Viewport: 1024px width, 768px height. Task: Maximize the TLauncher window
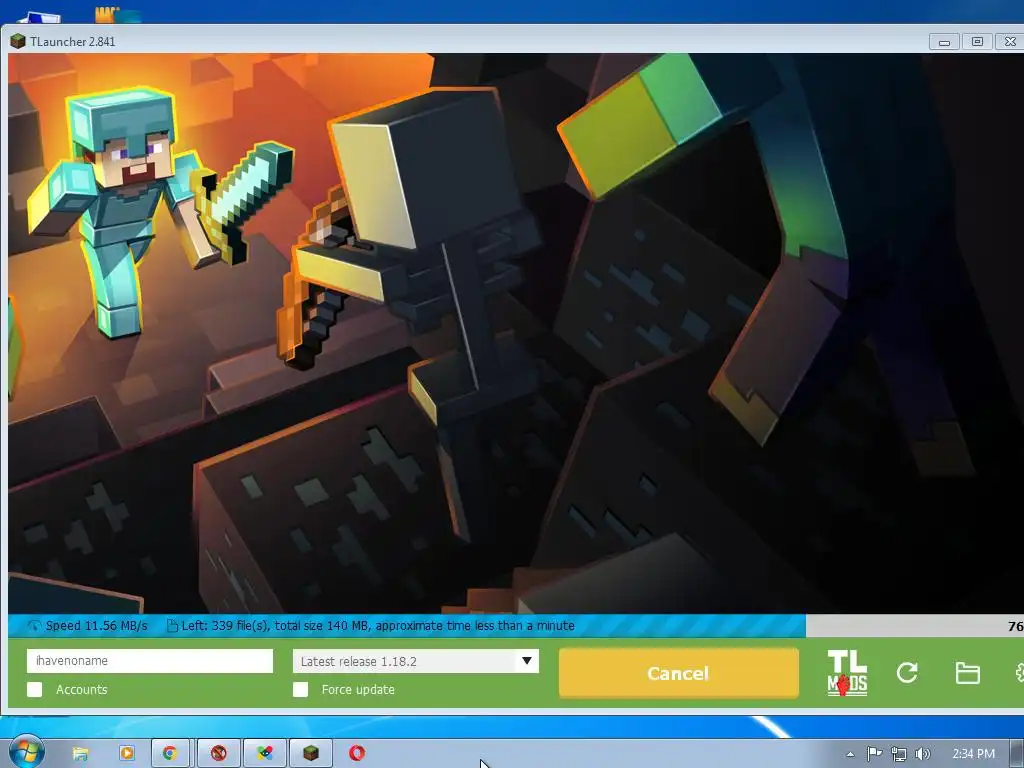click(977, 42)
